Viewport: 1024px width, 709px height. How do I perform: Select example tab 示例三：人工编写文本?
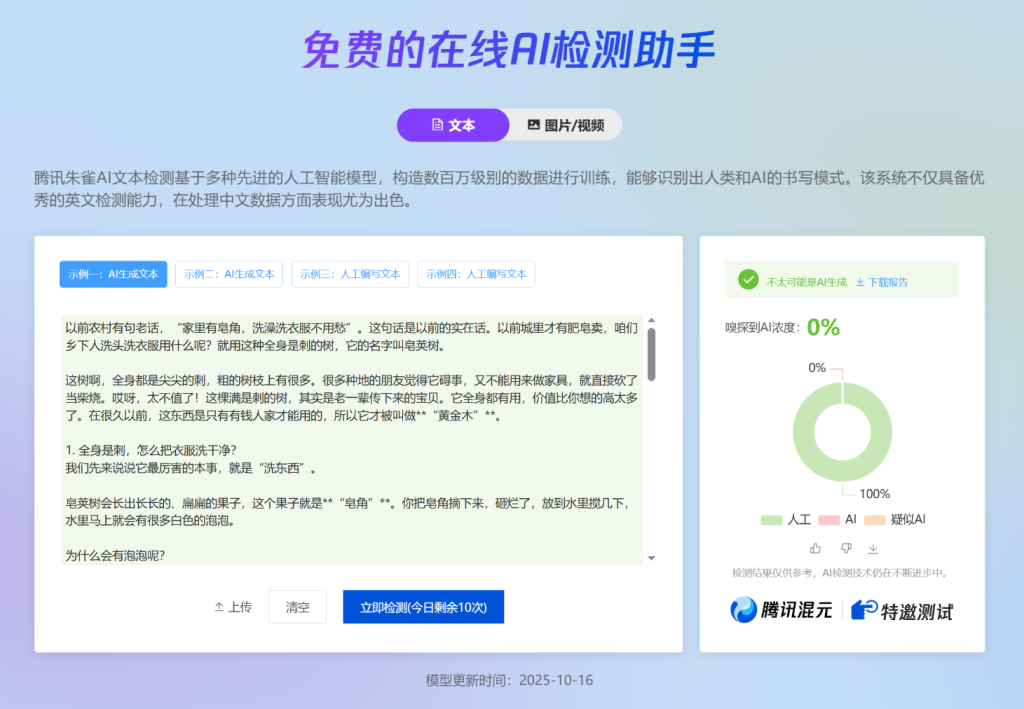pos(350,274)
